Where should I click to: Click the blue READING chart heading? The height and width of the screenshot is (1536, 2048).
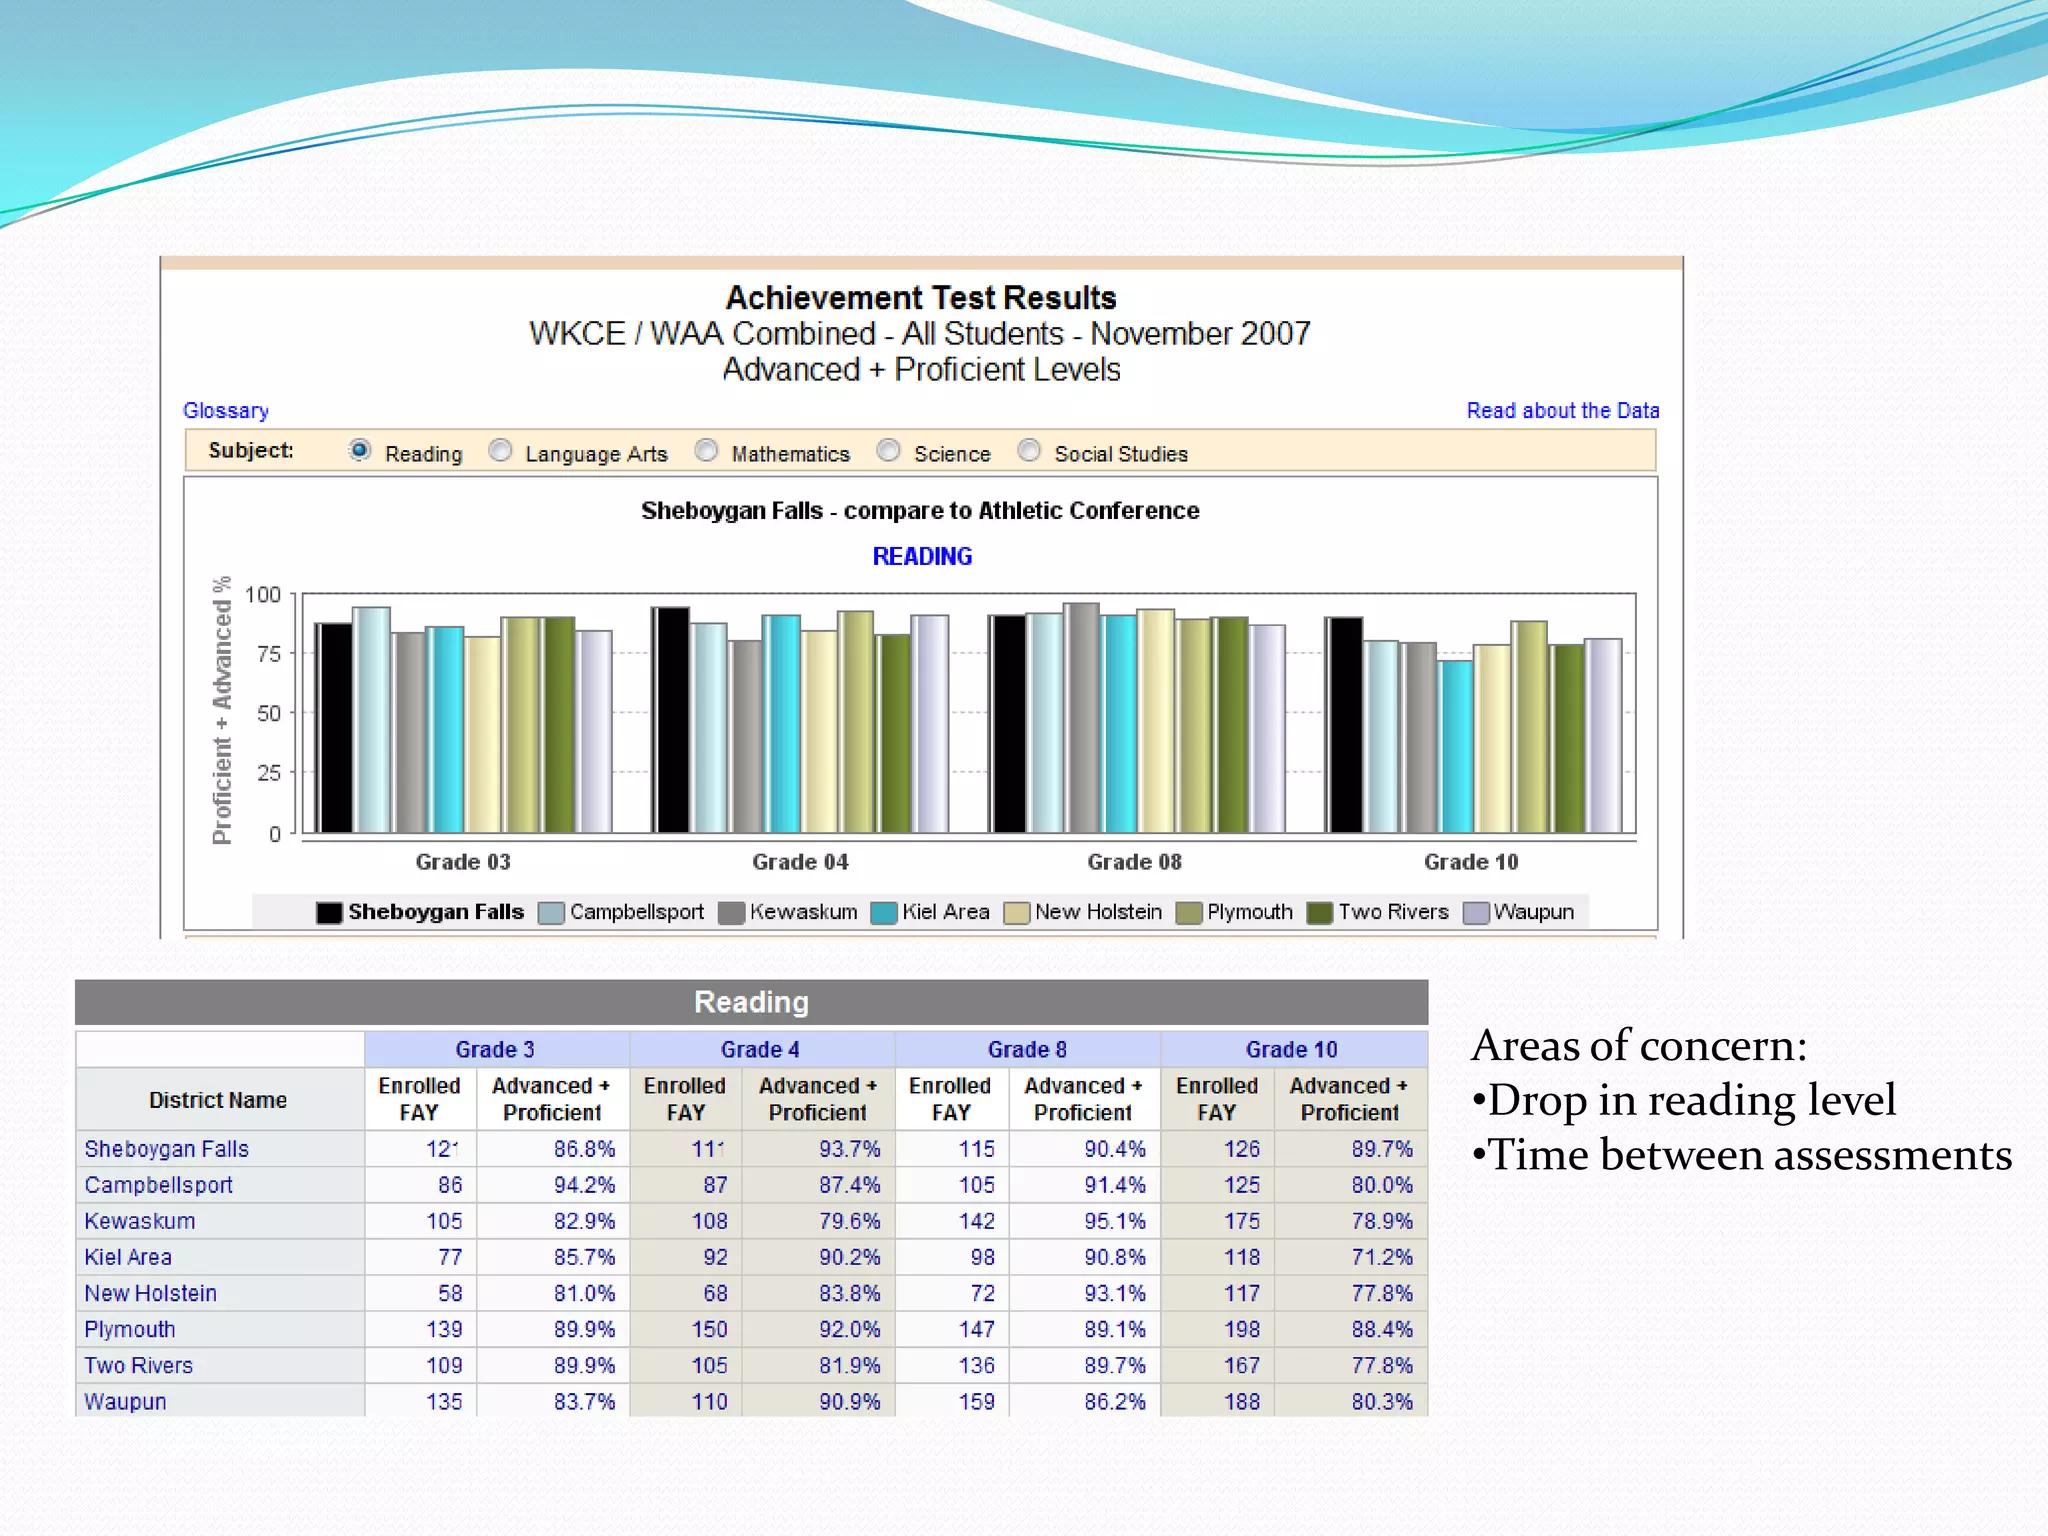tap(921, 557)
